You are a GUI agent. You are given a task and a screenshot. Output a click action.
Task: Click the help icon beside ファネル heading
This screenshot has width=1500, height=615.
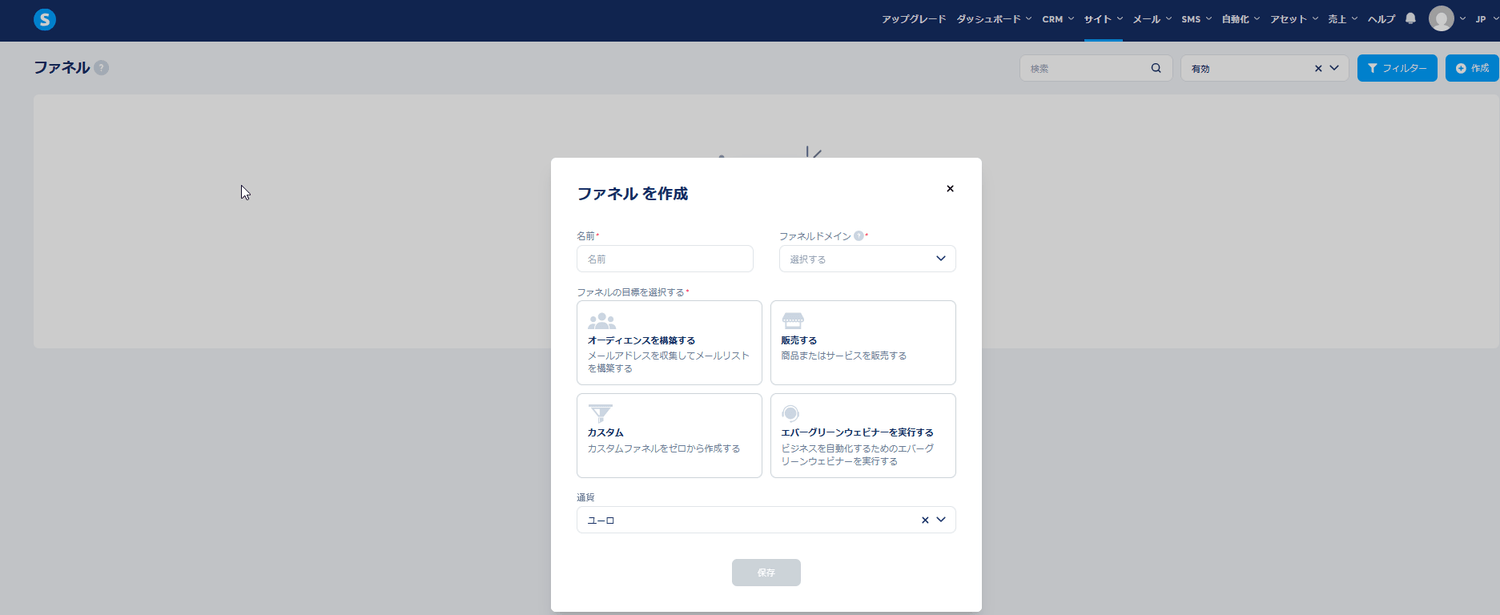101,67
